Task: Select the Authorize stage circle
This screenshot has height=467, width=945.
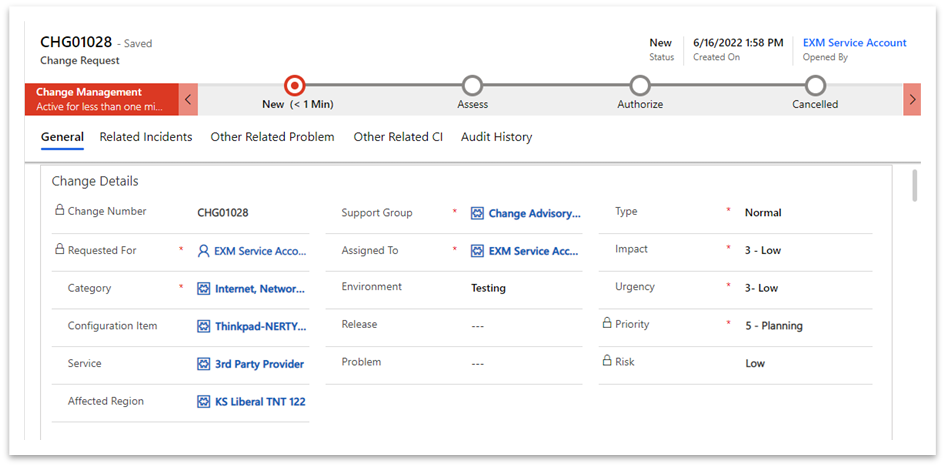Action: coord(640,86)
